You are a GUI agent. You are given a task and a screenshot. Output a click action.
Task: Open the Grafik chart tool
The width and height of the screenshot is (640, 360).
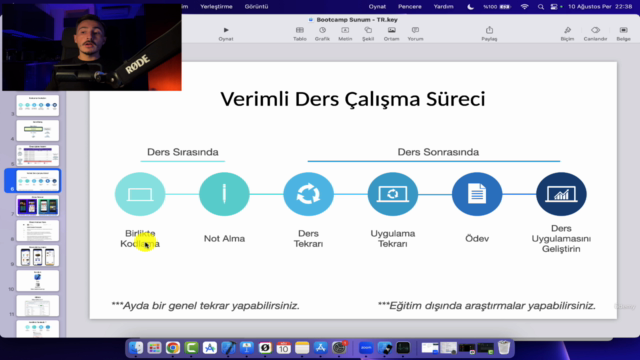coord(322,34)
